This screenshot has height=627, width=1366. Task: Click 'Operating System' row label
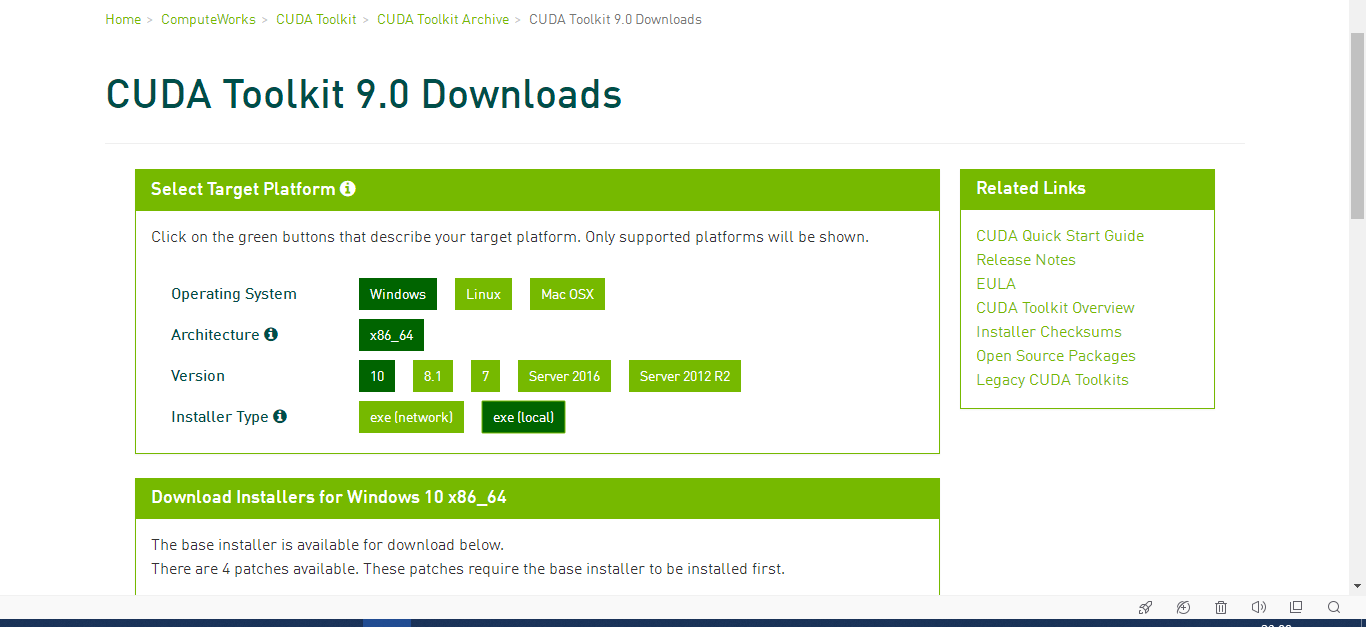pos(234,294)
